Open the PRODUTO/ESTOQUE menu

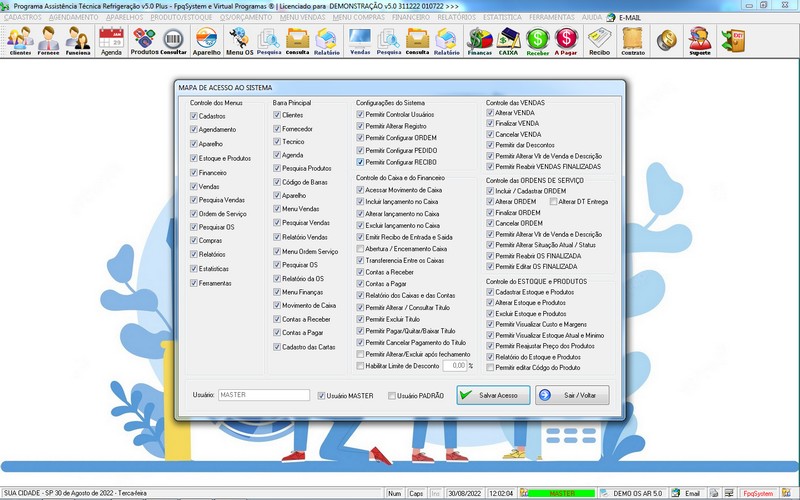pyautogui.click(x=181, y=17)
